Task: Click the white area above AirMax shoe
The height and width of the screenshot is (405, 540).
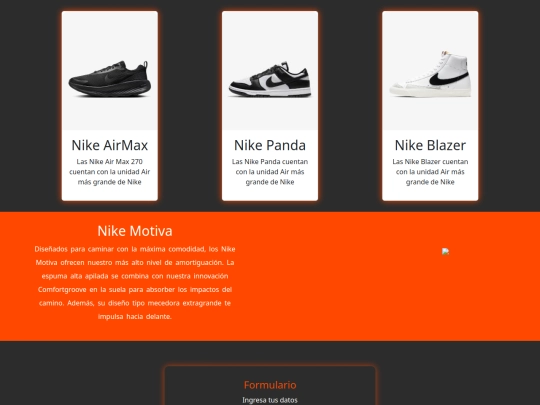Action: coord(110,34)
